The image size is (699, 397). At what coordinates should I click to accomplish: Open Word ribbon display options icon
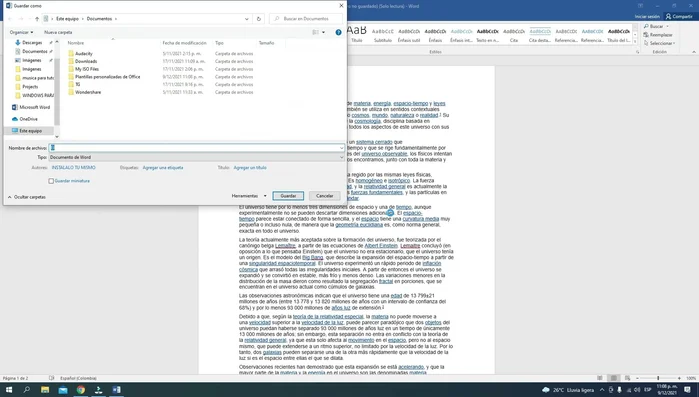pyautogui.click(x=640, y=6)
